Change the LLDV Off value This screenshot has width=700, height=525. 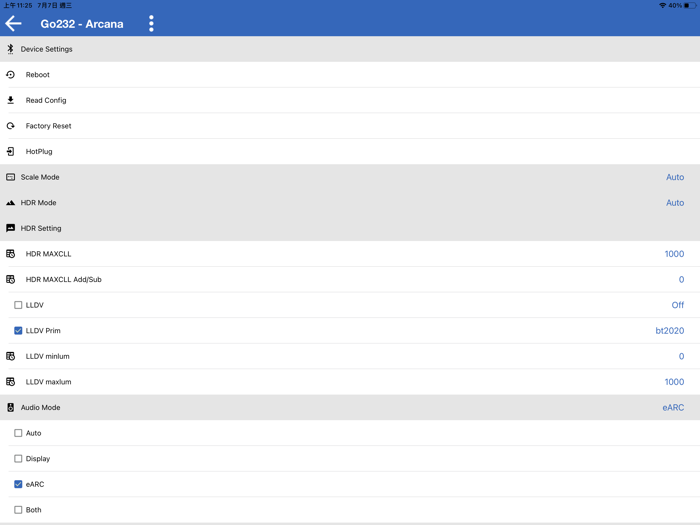click(678, 305)
